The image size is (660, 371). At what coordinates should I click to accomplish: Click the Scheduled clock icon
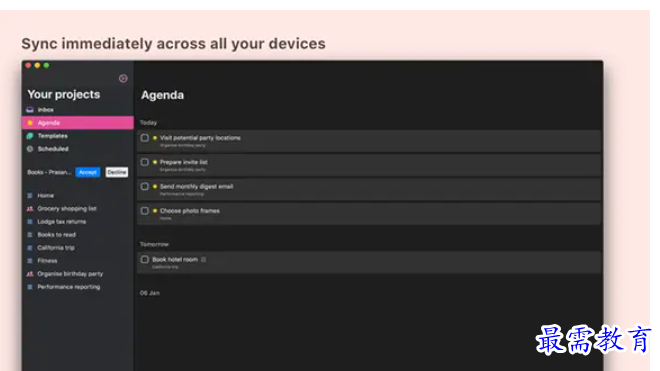(x=30, y=149)
